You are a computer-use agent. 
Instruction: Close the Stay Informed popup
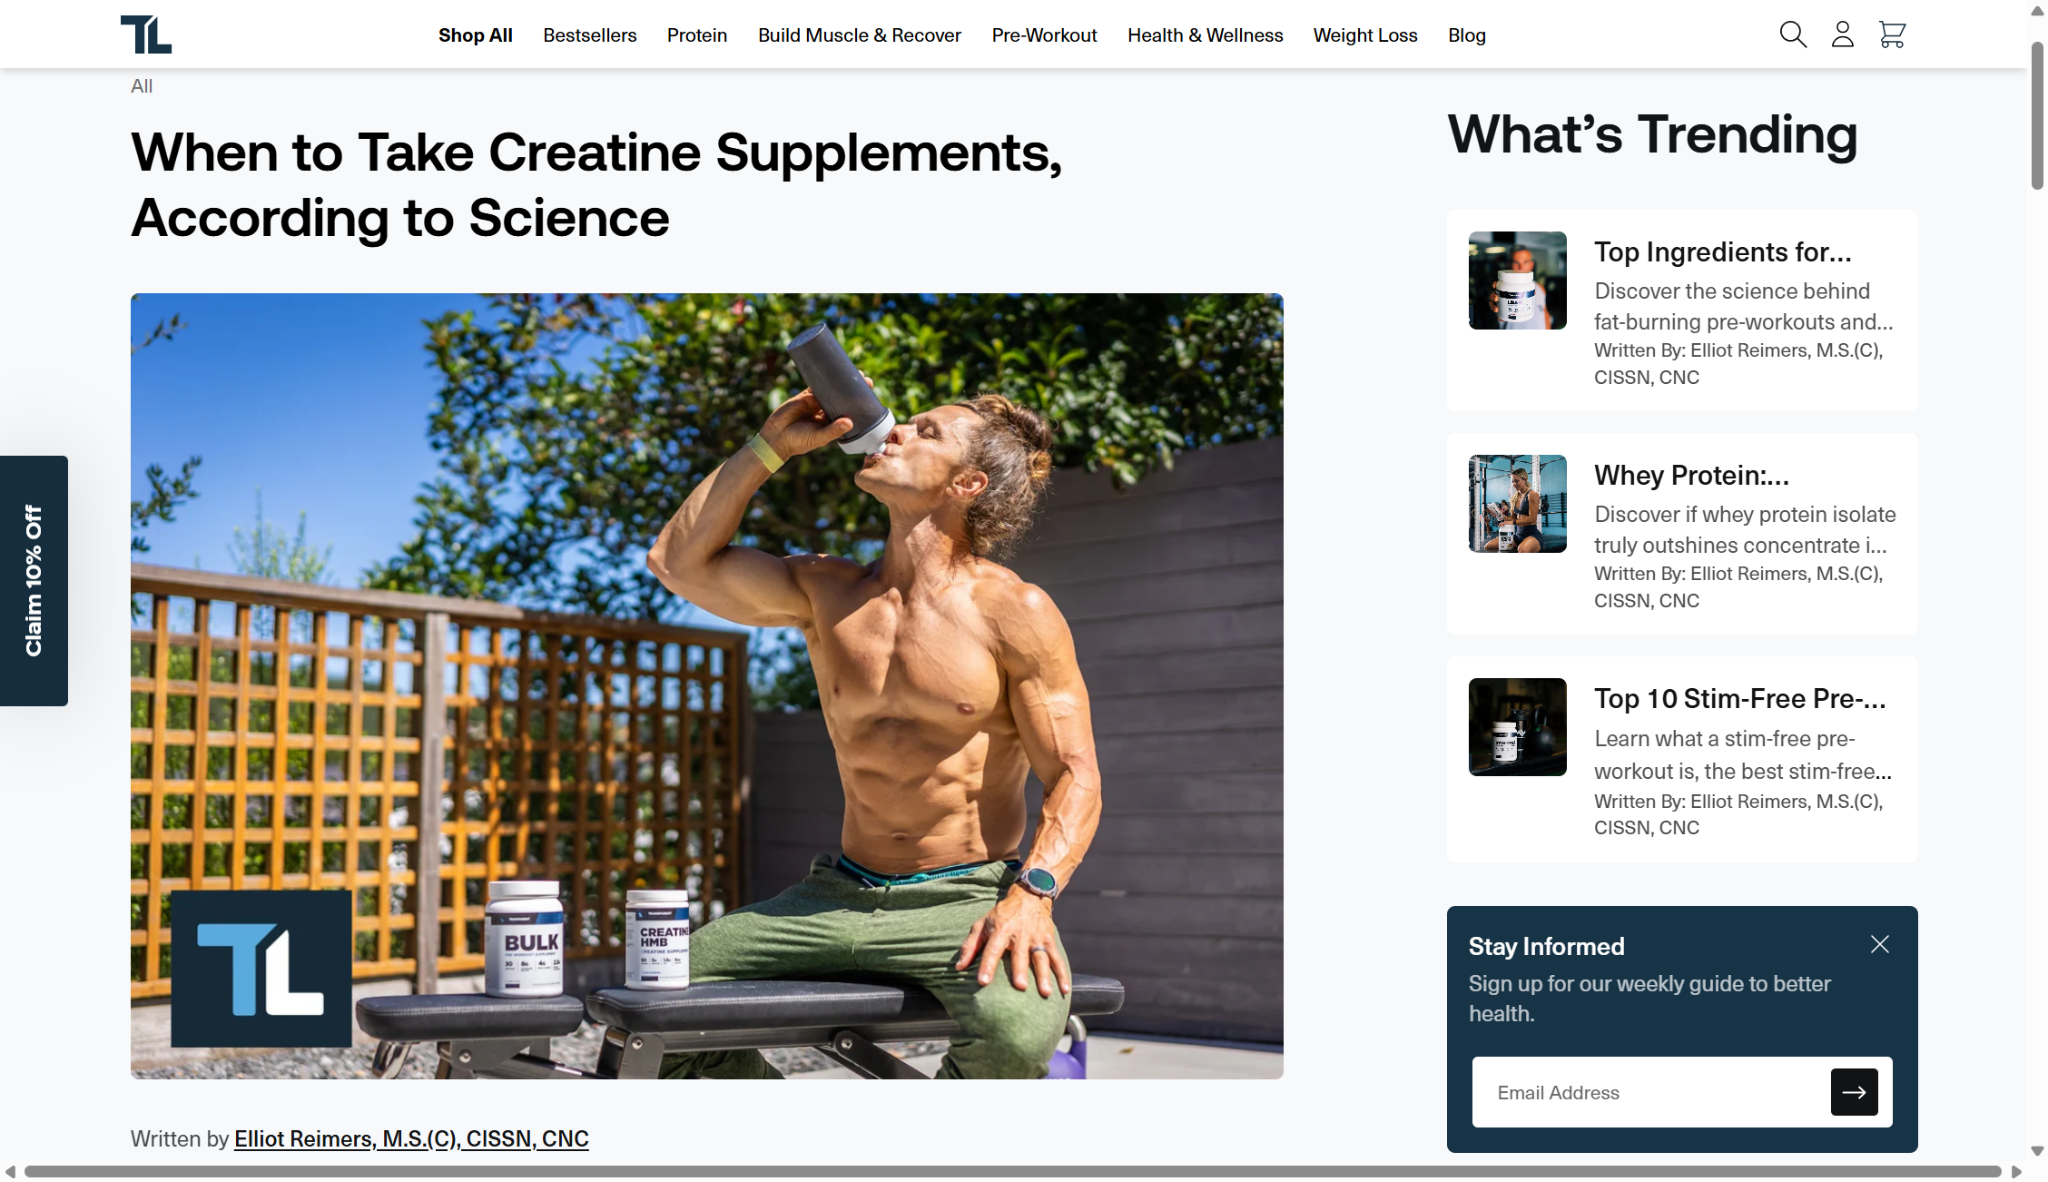pos(1880,945)
